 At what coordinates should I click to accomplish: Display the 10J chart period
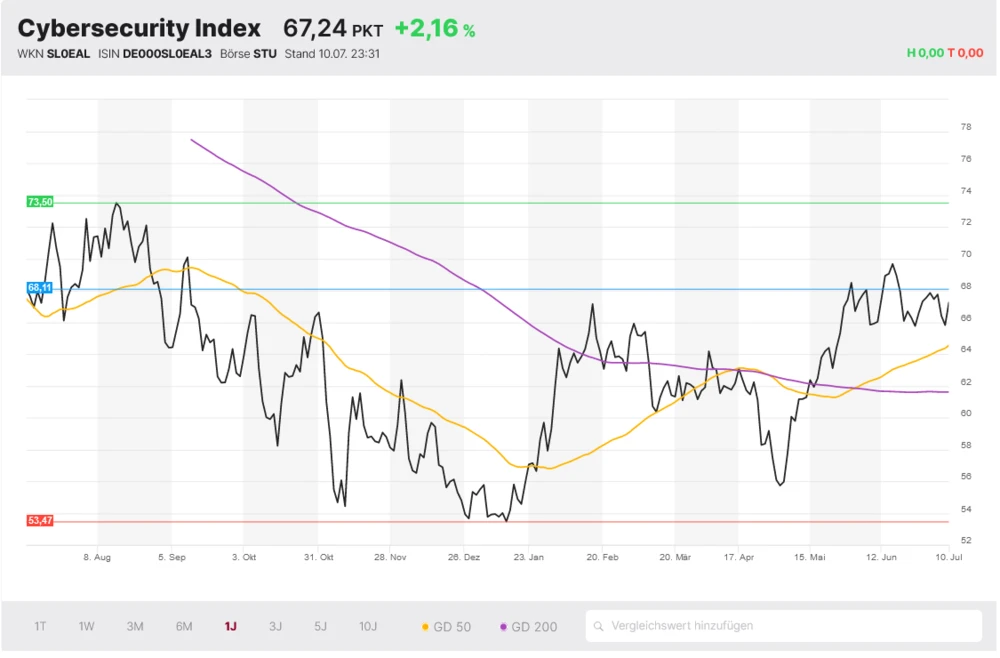(368, 627)
